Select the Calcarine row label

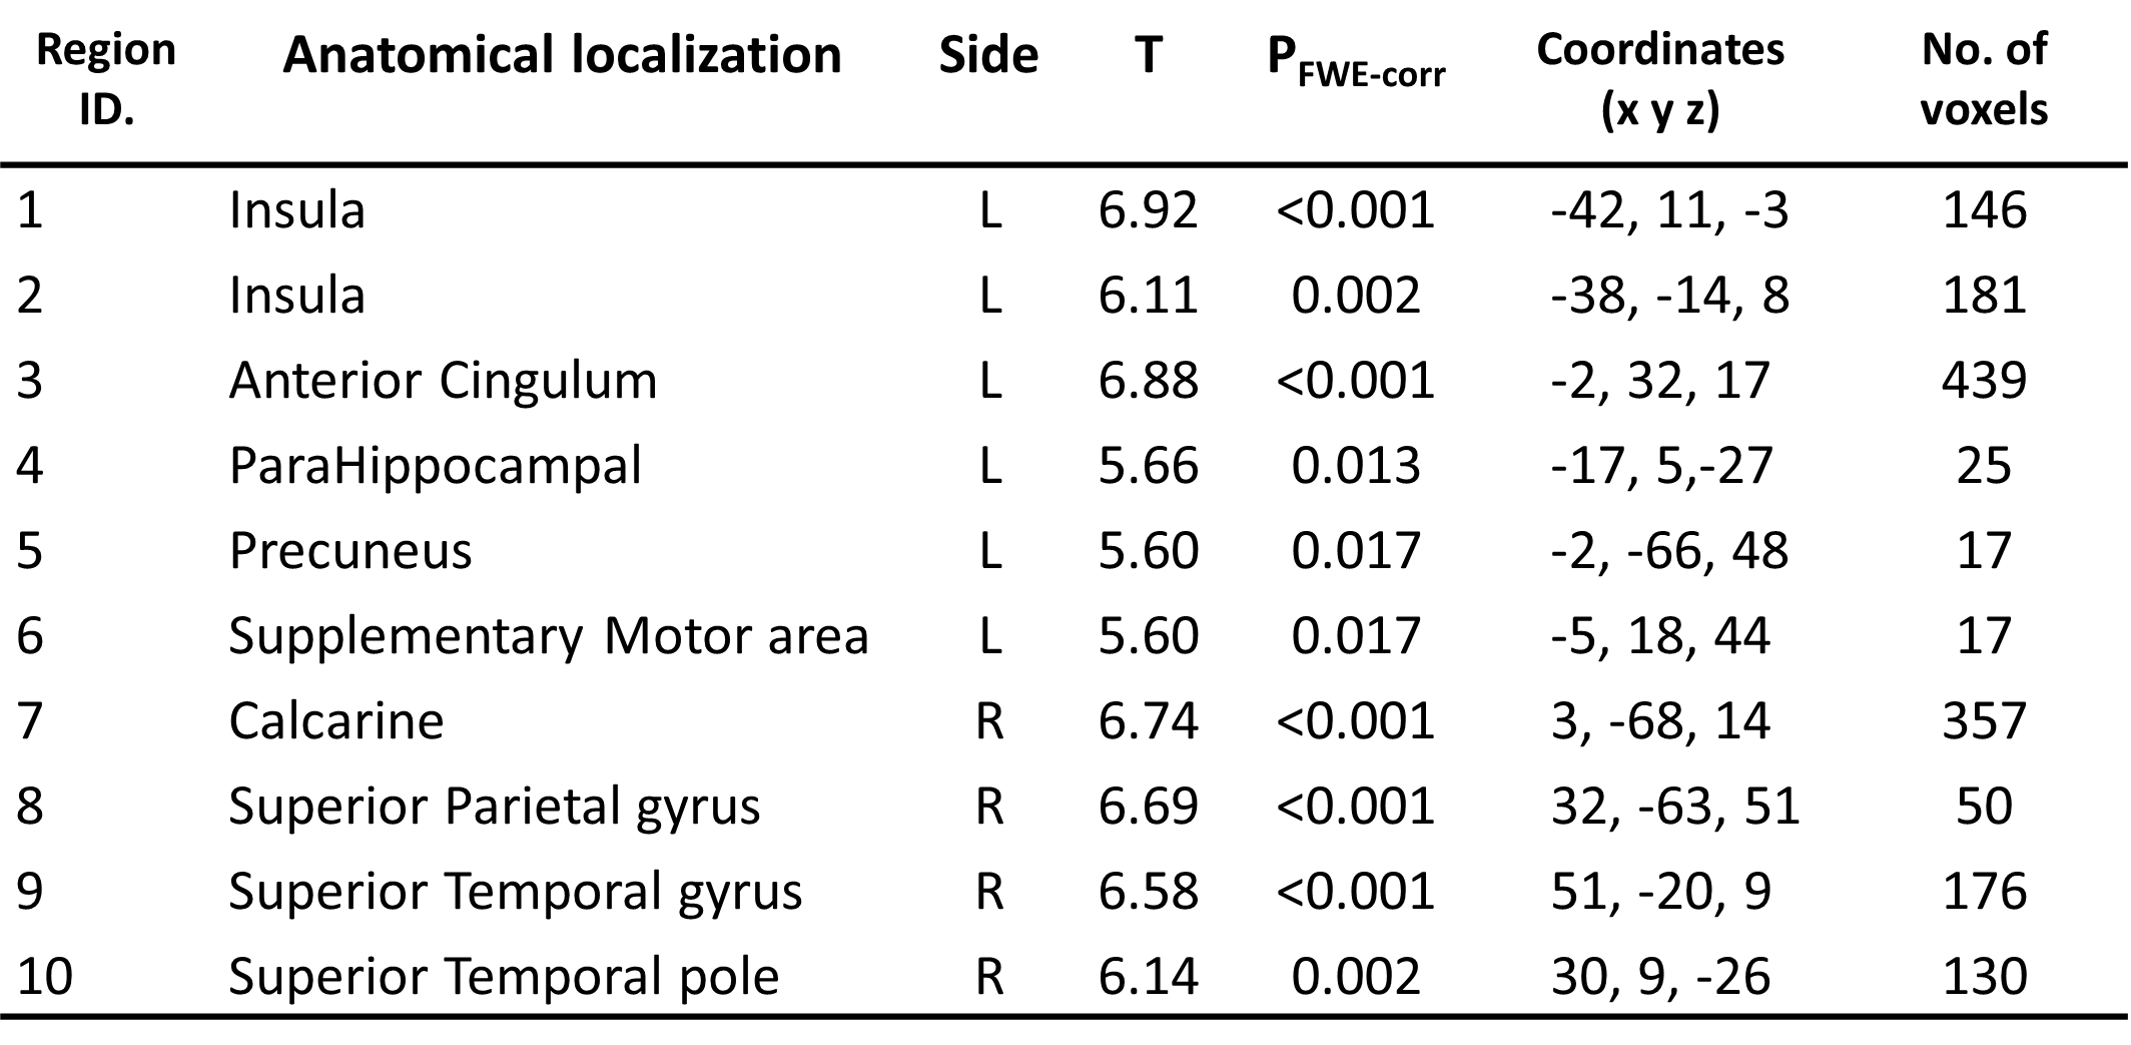pos(336,721)
